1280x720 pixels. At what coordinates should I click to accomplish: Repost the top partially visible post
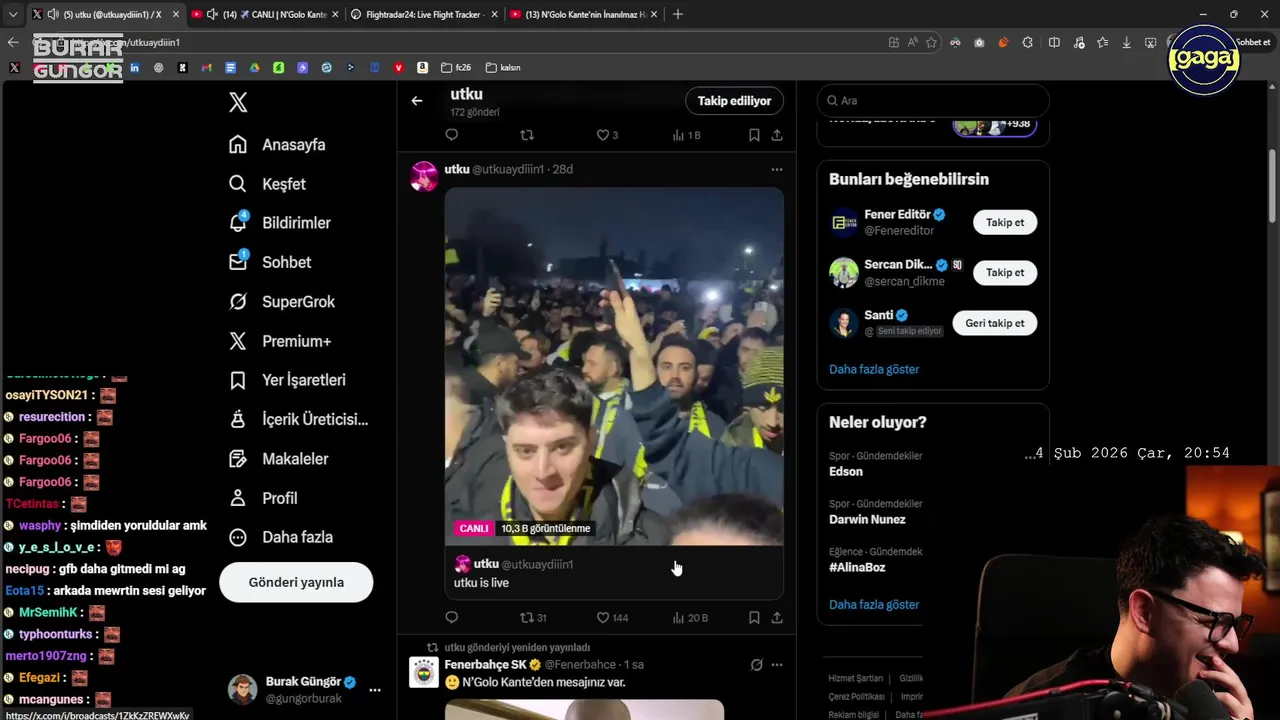pyautogui.click(x=527, y=135)
